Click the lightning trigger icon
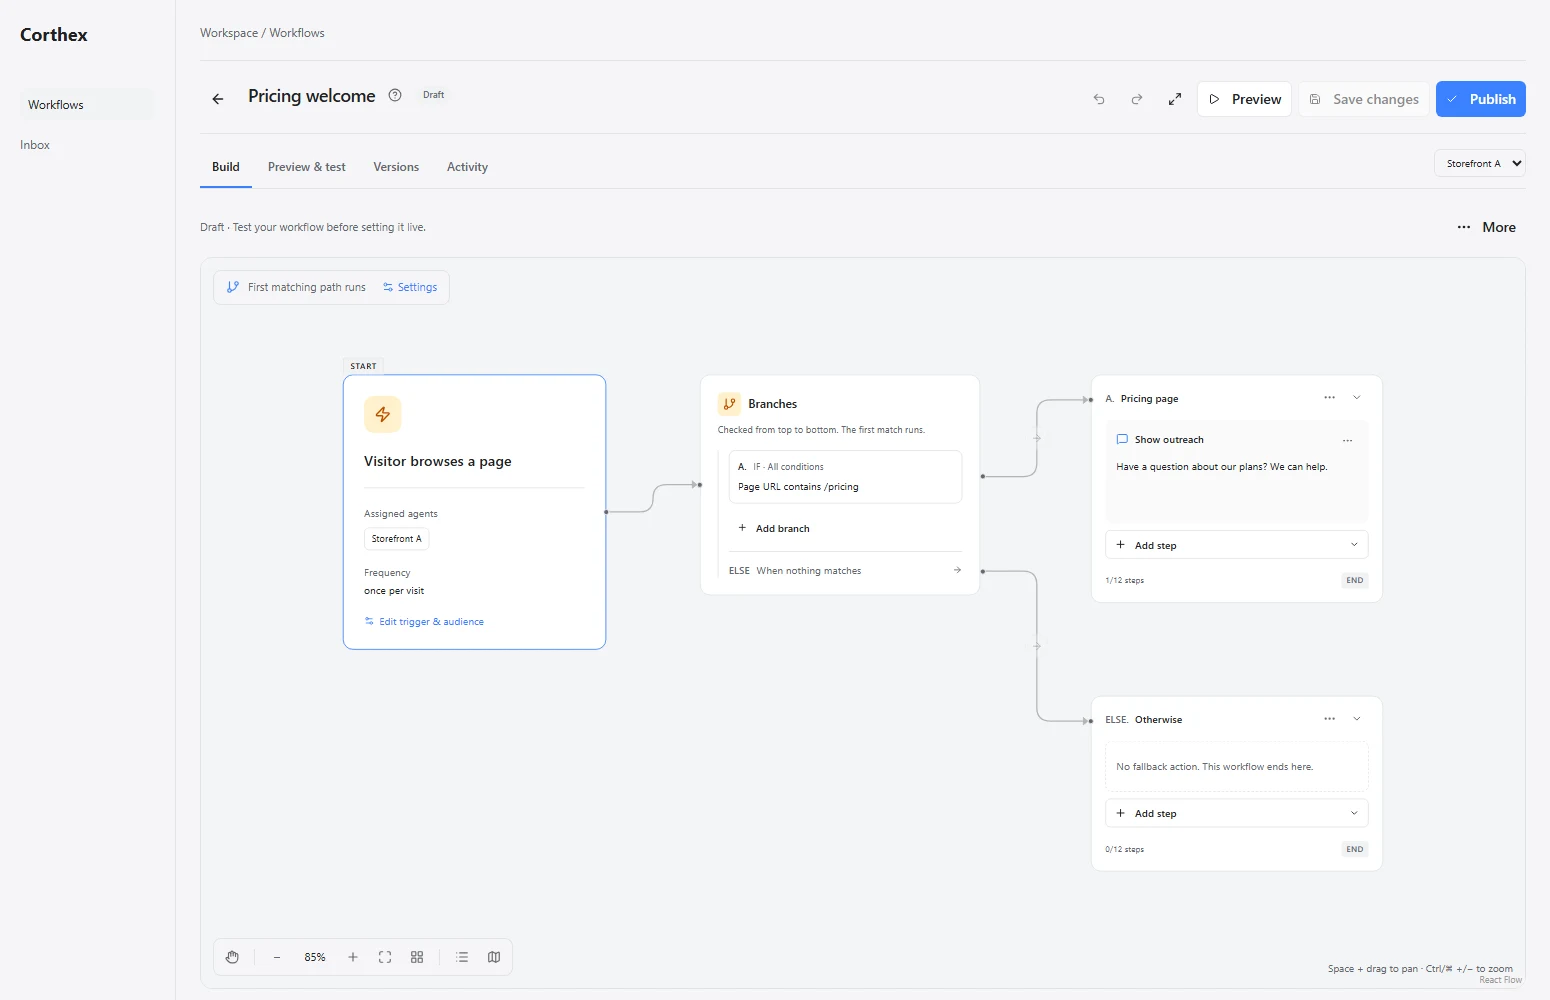The height and width of the screenshot is (1000, 1550). (383, 414)
